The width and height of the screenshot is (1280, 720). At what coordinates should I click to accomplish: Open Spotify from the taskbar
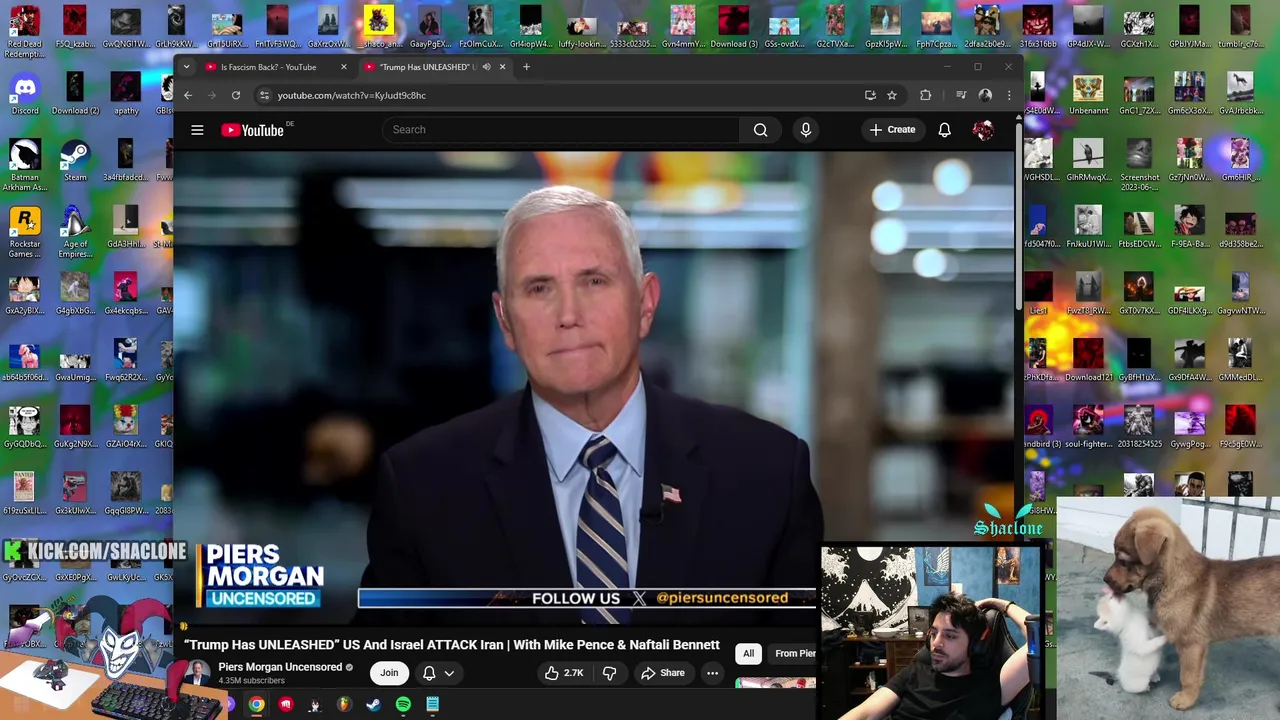(403, 705)
